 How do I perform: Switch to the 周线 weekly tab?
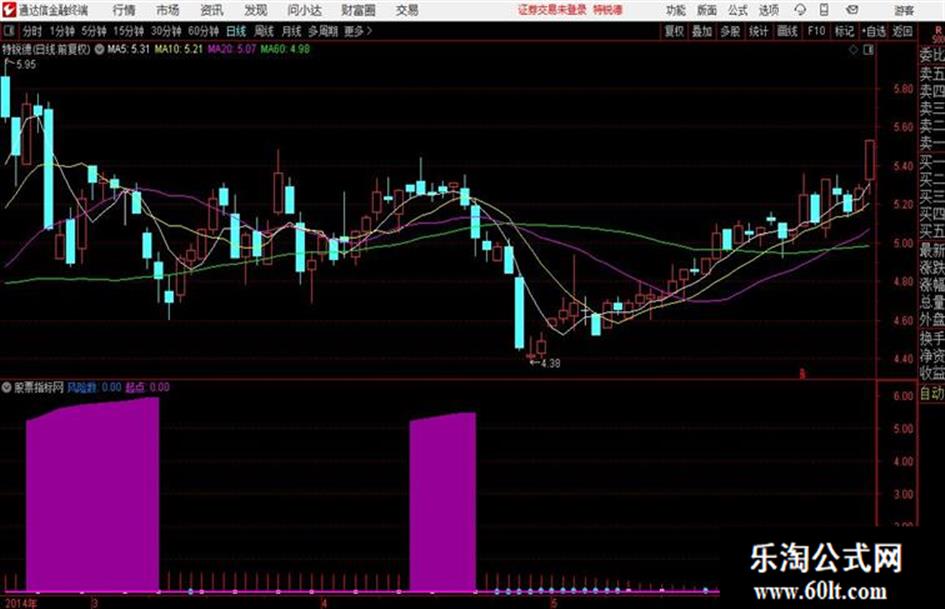[264, 31]
